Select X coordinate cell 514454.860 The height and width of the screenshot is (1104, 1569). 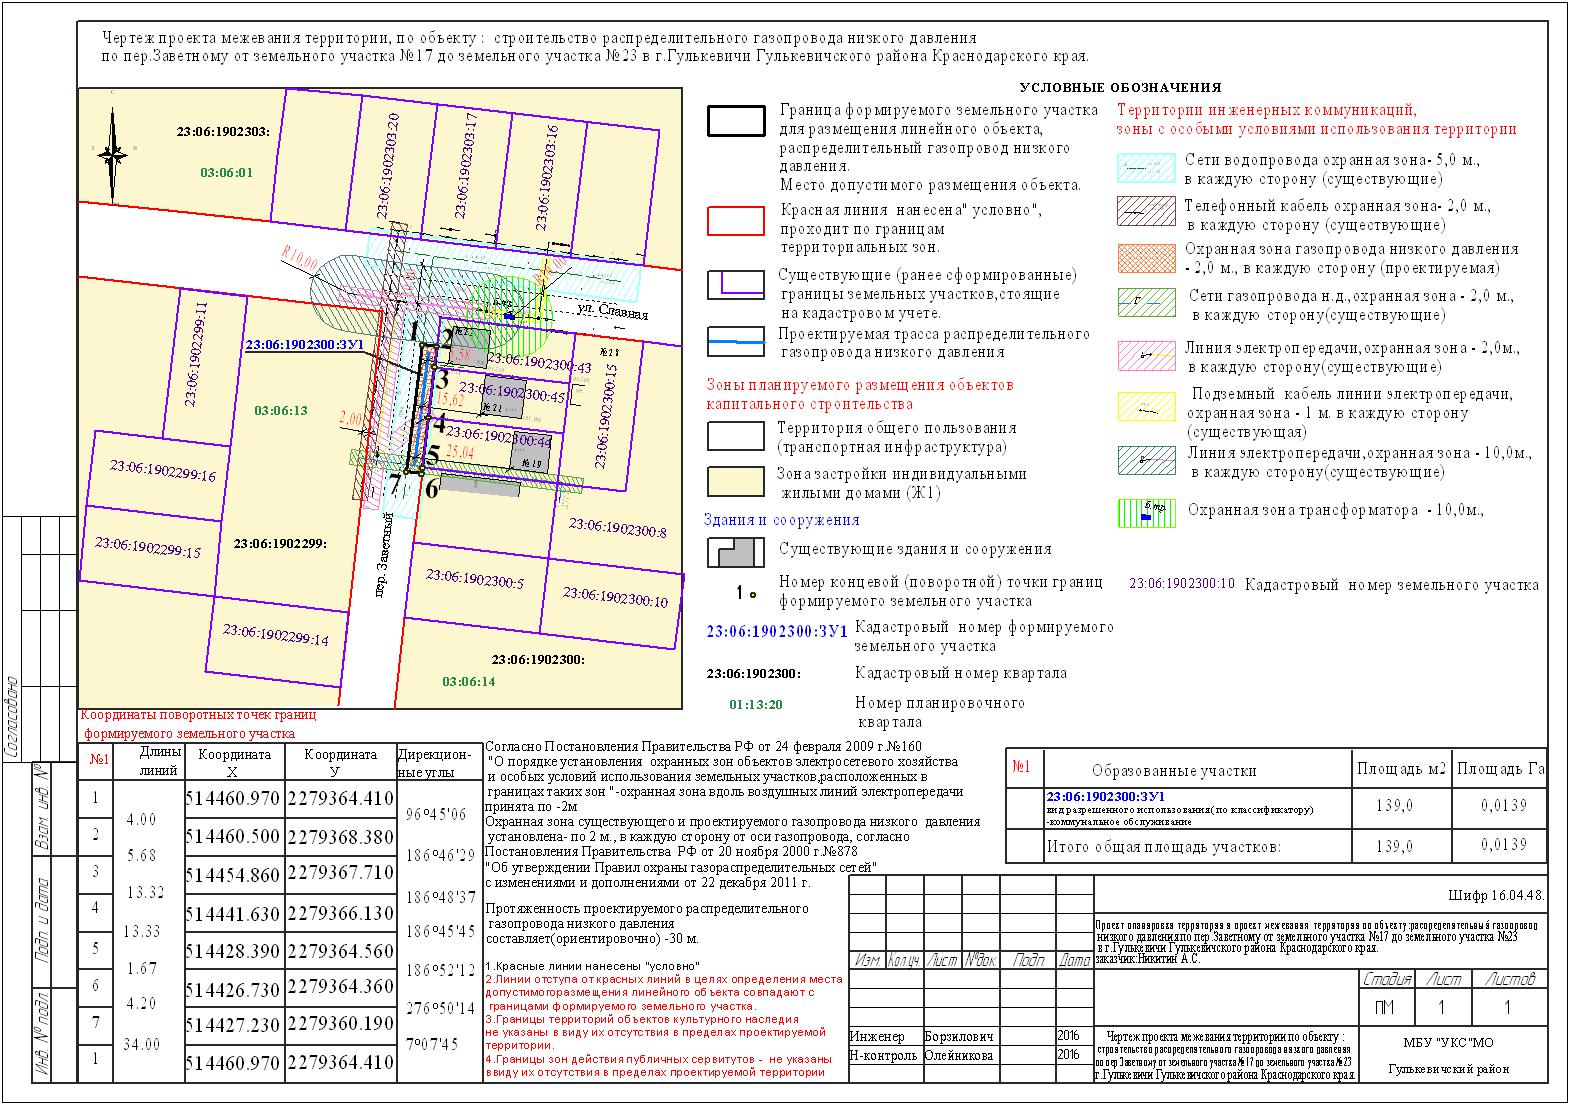(233, 874)
